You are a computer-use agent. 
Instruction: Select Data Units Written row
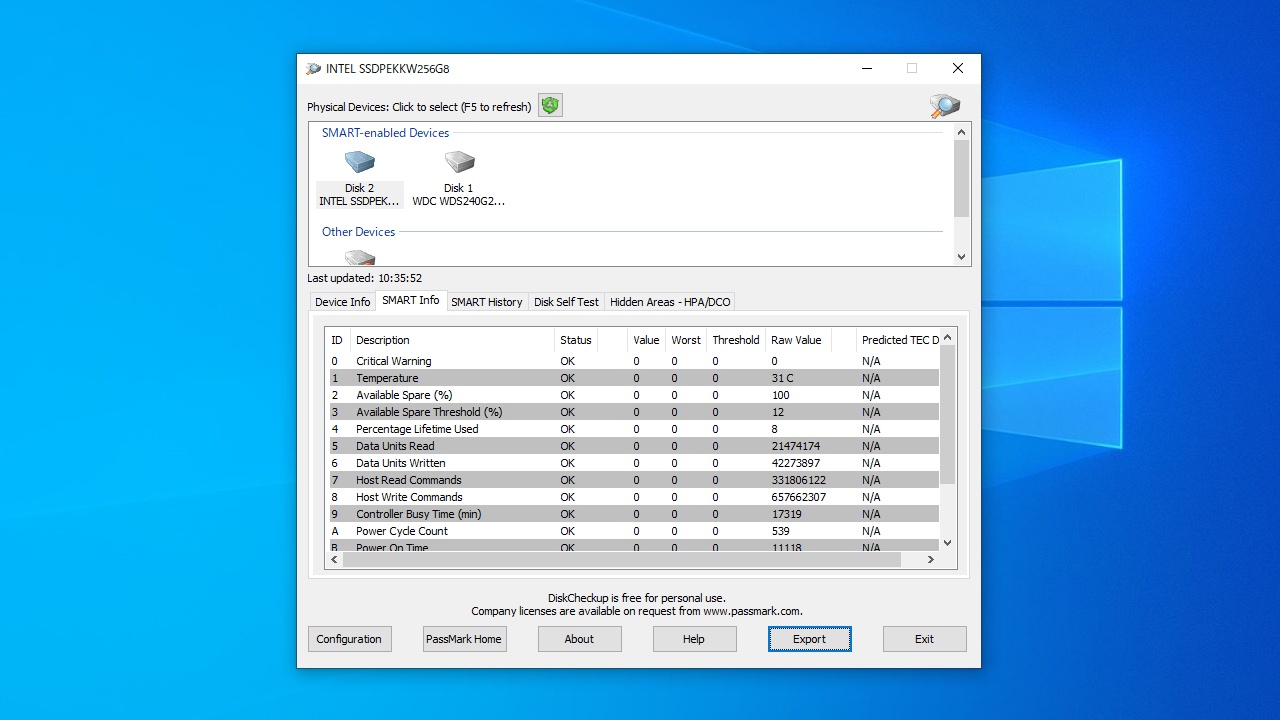click(634, 463)
